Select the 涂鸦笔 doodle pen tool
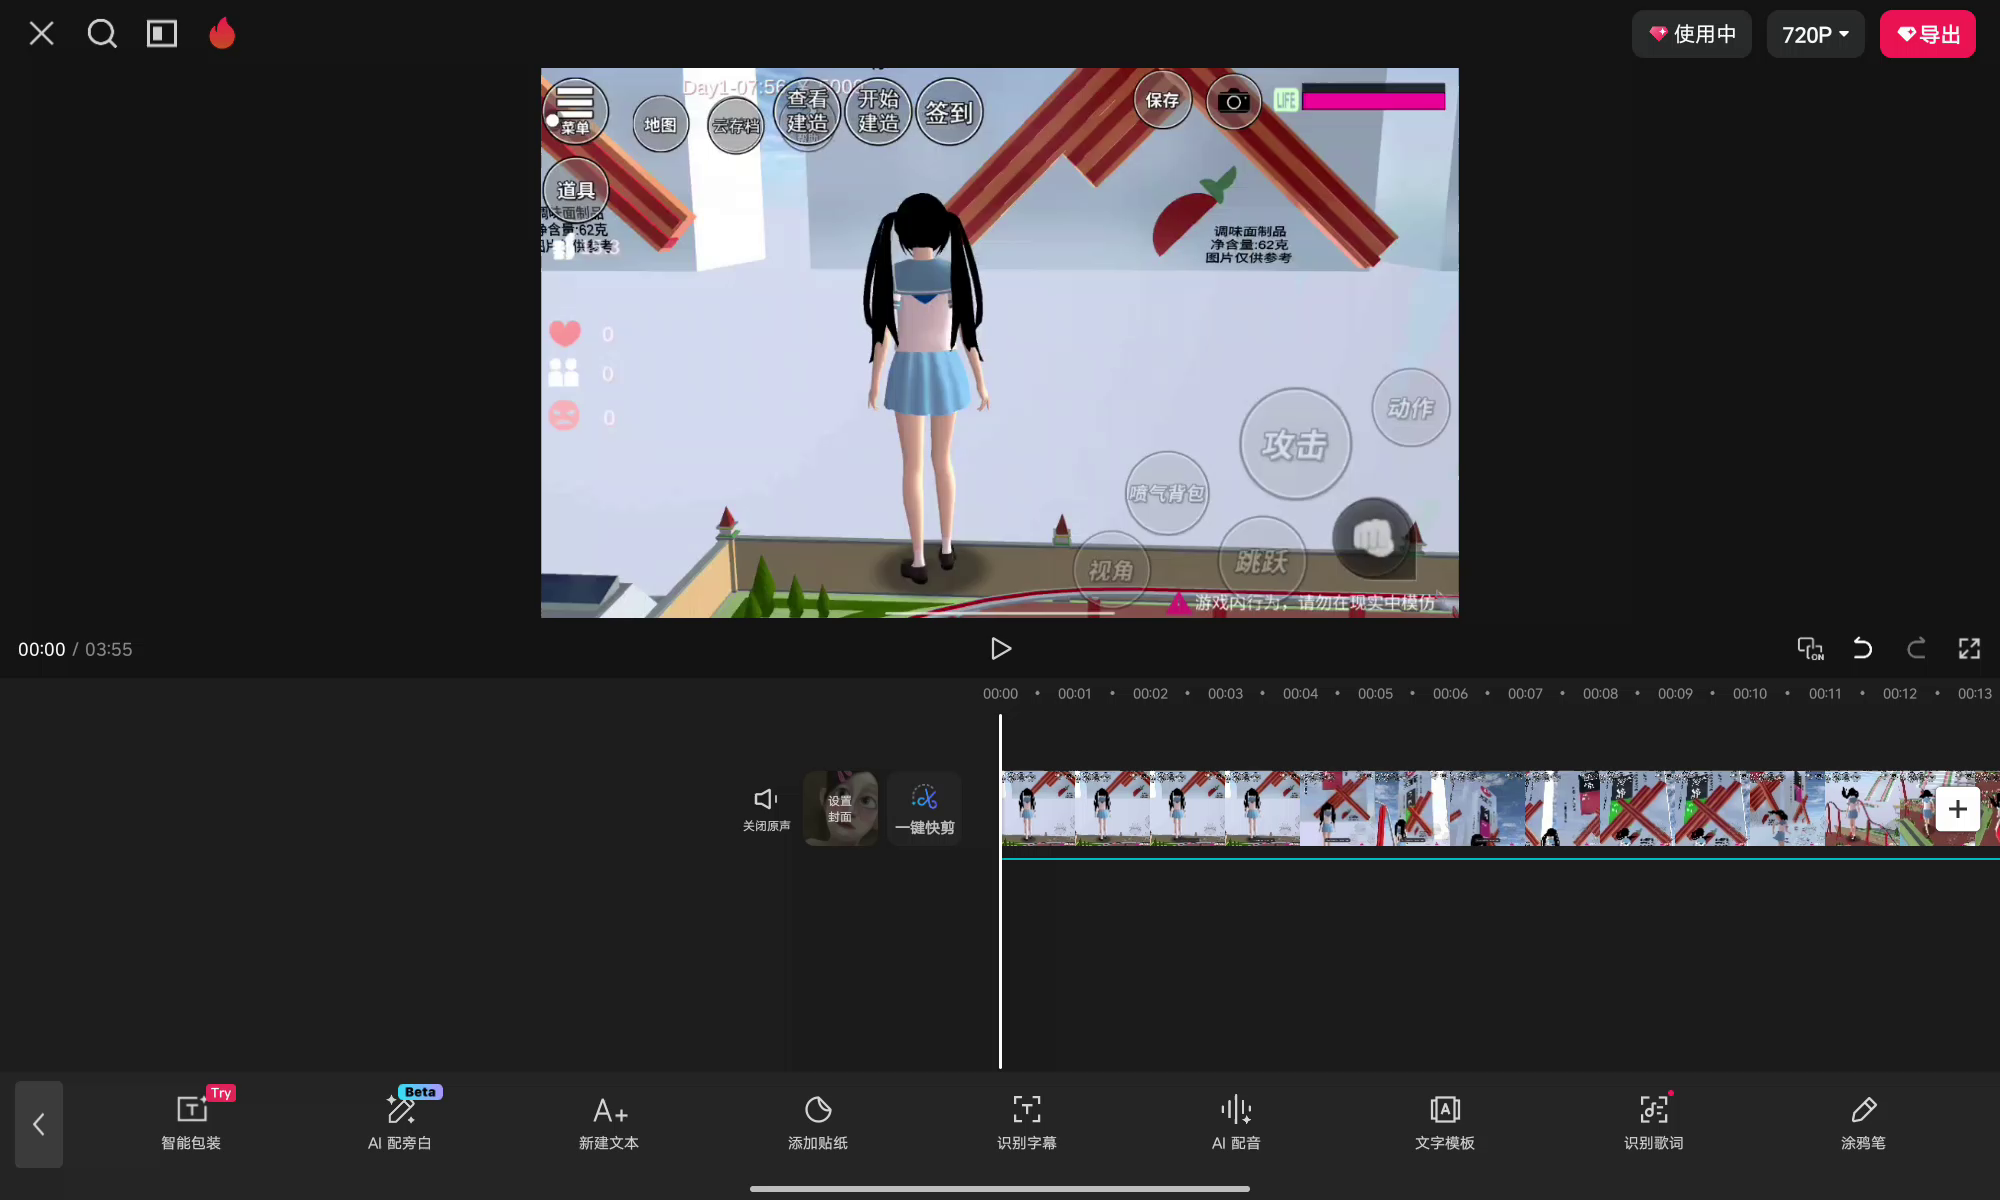This screenshot has height=1200, width=2000. (1862, 1122)
